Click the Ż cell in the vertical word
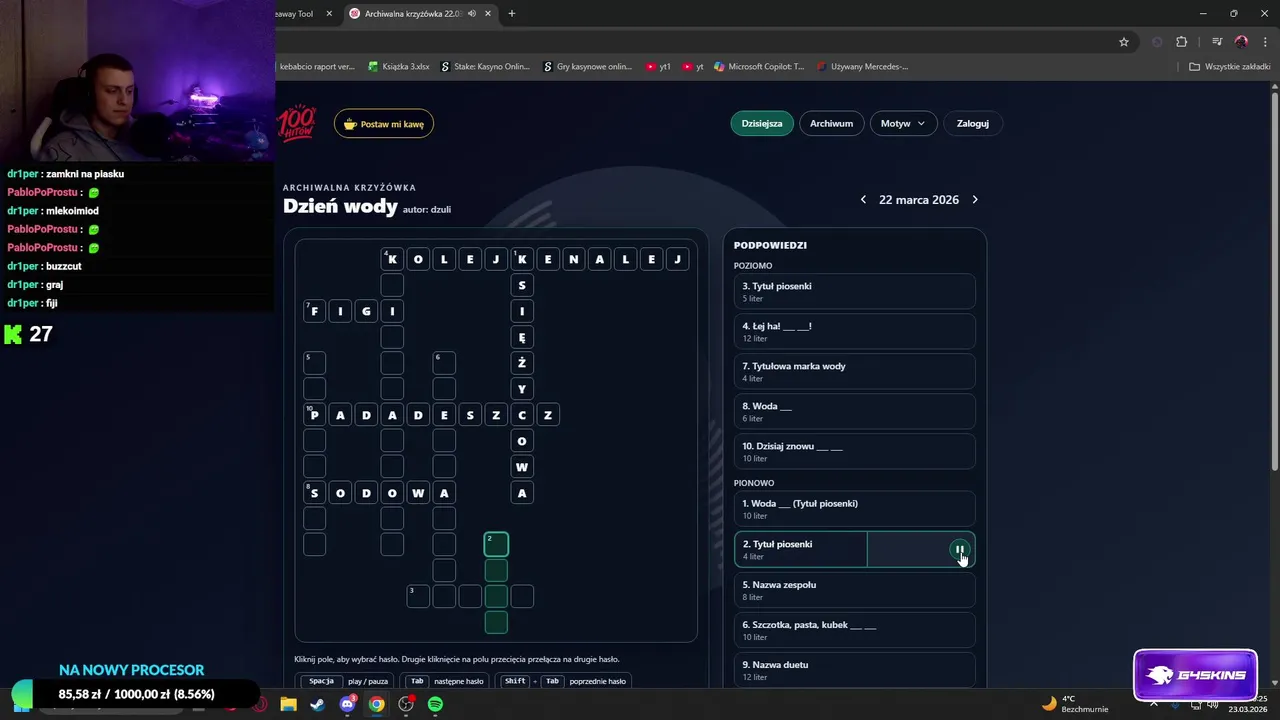1280x720 pixels. 522,363
